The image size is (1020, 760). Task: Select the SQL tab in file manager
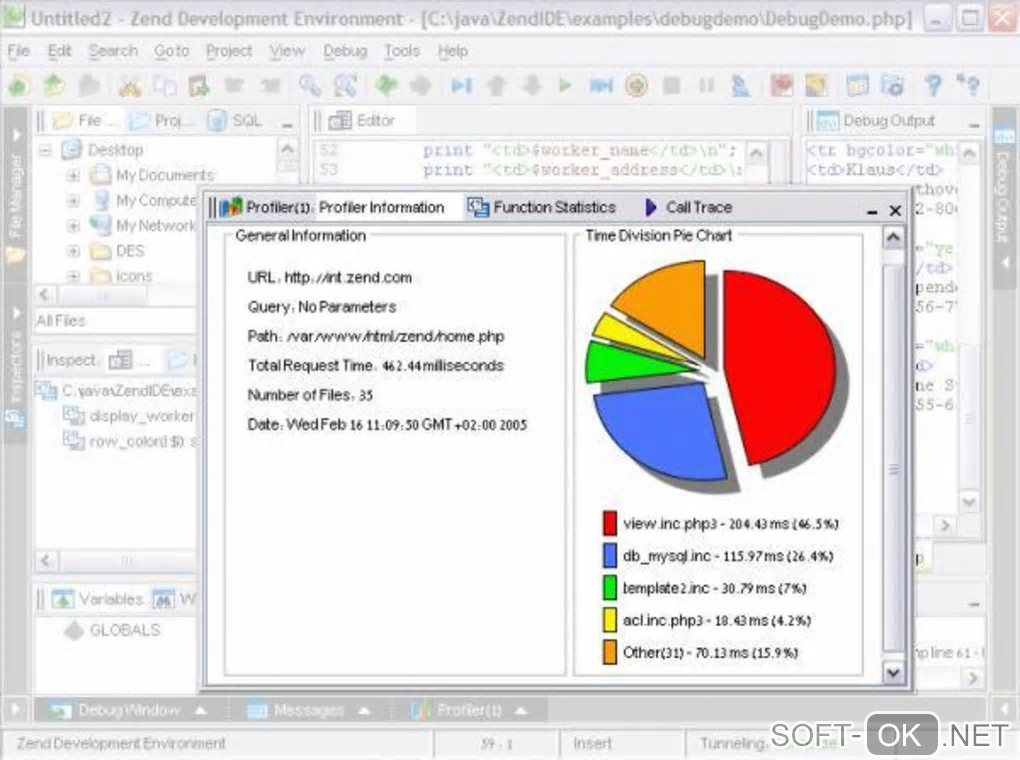[x=235, y=120]
